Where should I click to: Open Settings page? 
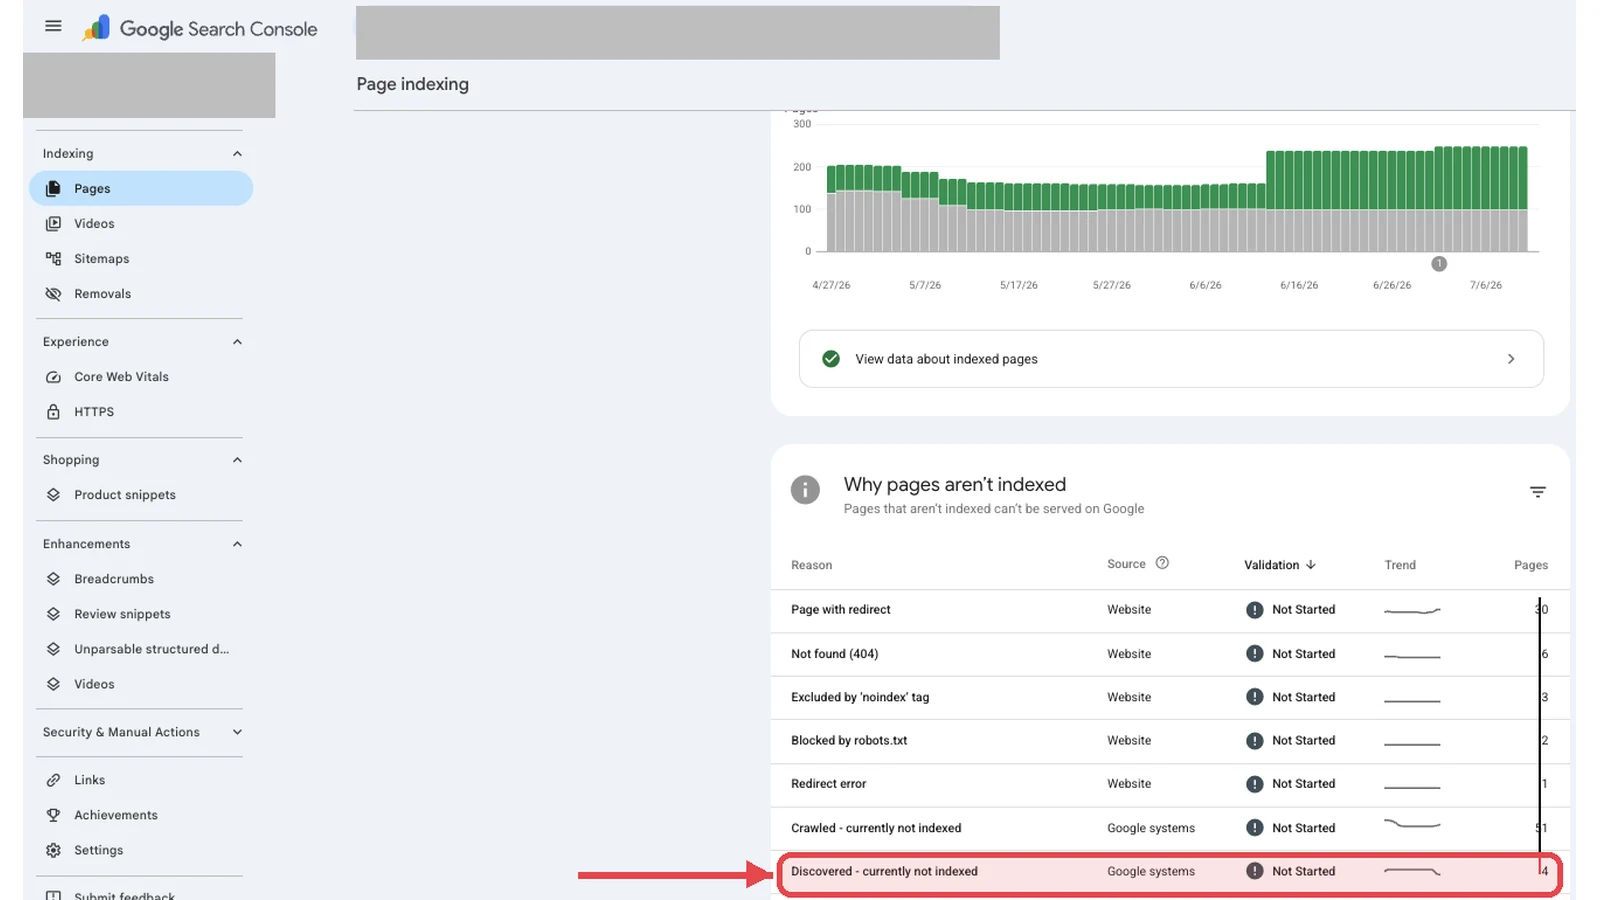click(141, 849)
